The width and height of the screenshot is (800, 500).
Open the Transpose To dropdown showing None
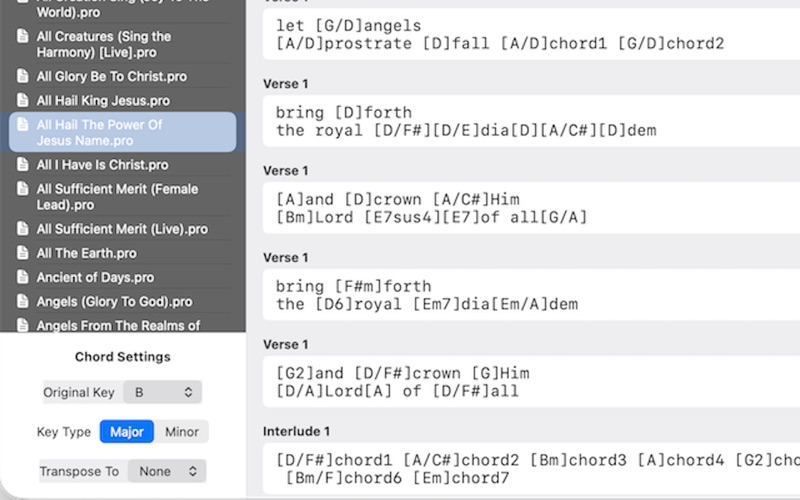click(167, 471)
